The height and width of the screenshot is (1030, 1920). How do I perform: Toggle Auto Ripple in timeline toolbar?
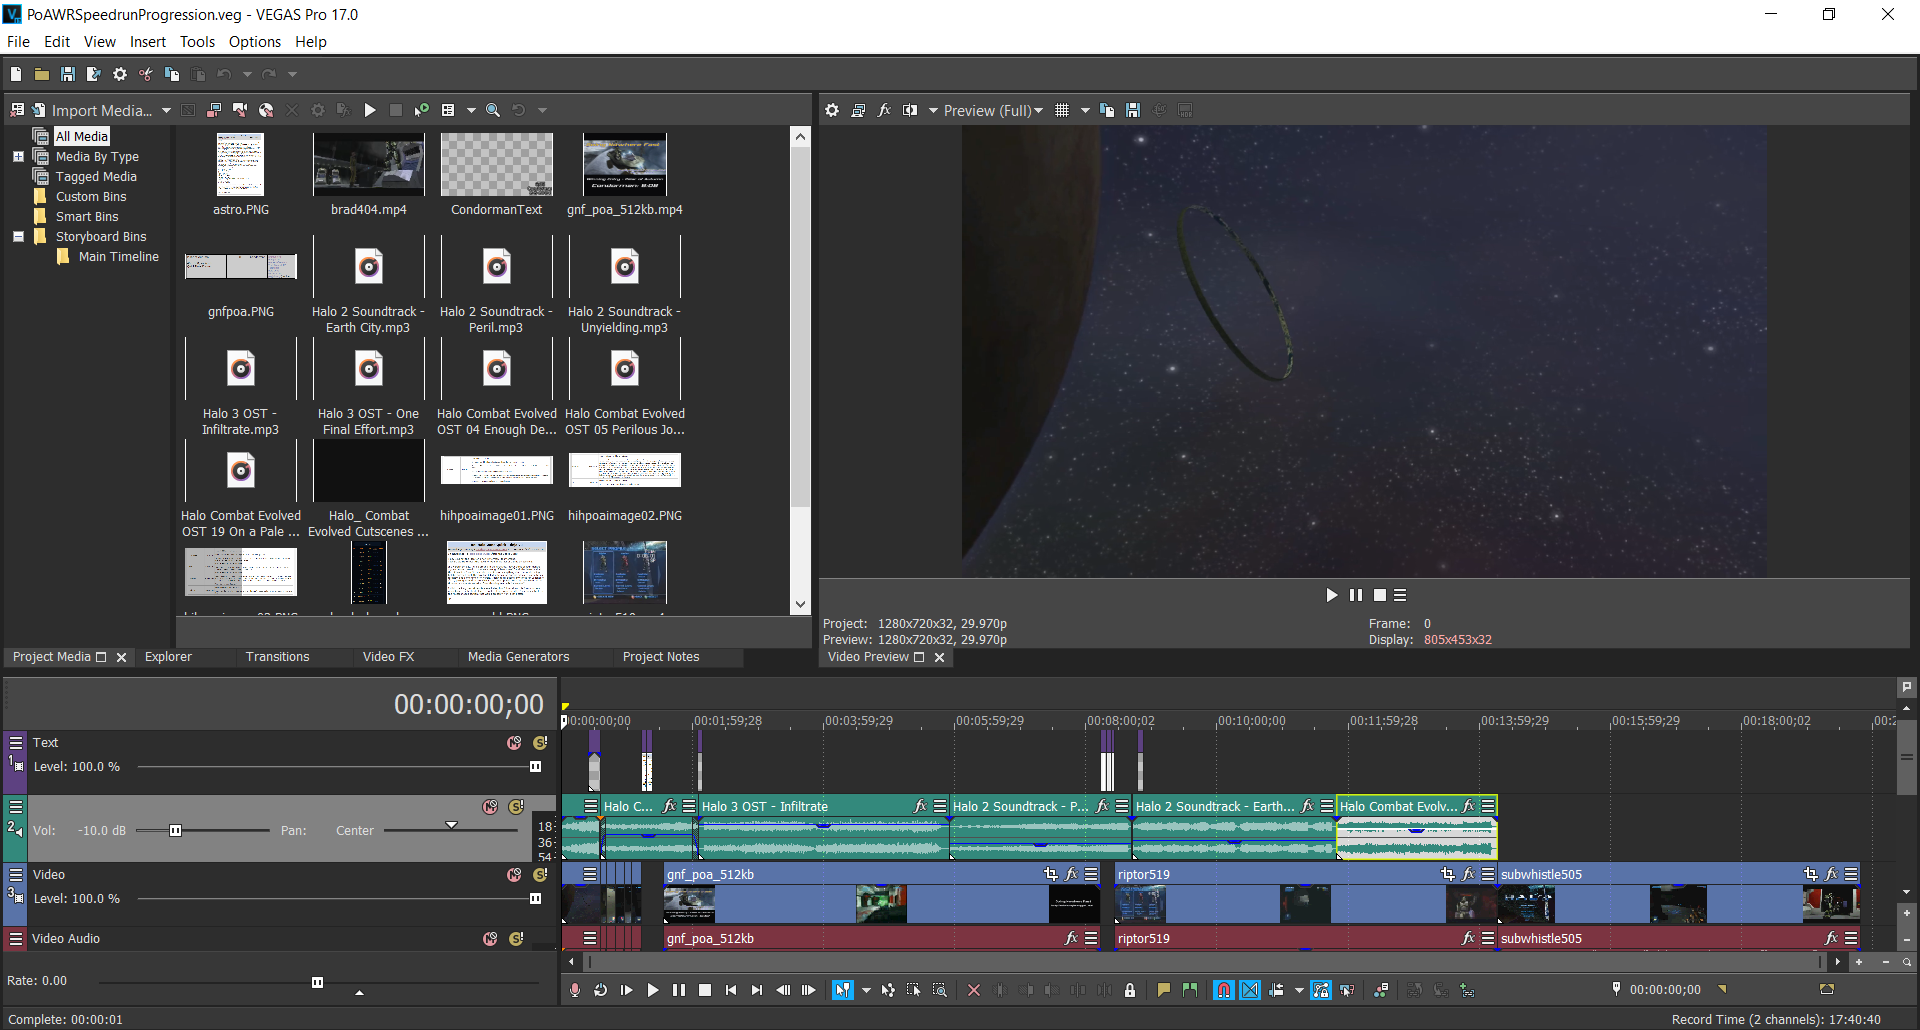coord(1276,990)
